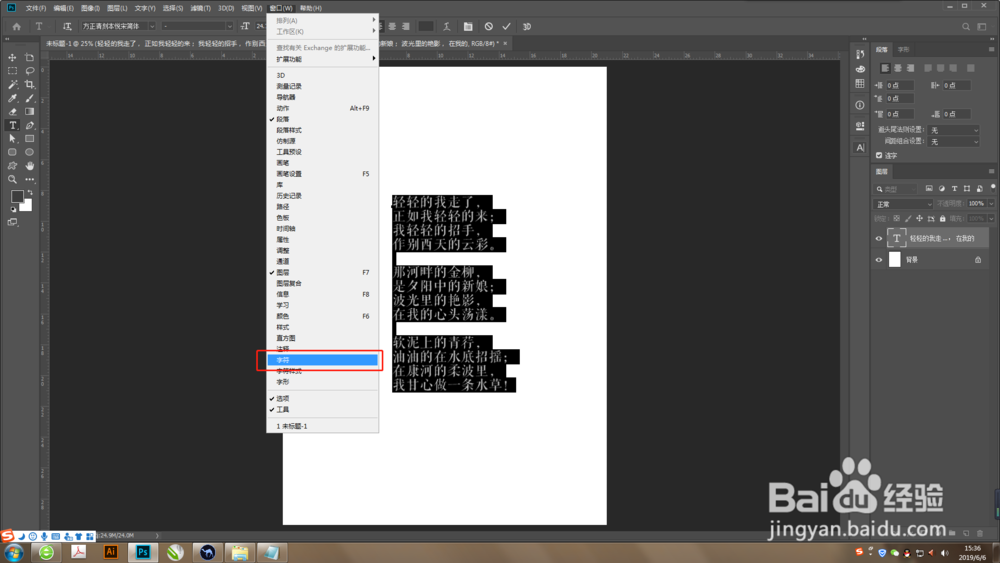
Task: Select the Eyedropper tool
Action: [x=12, y=98]
